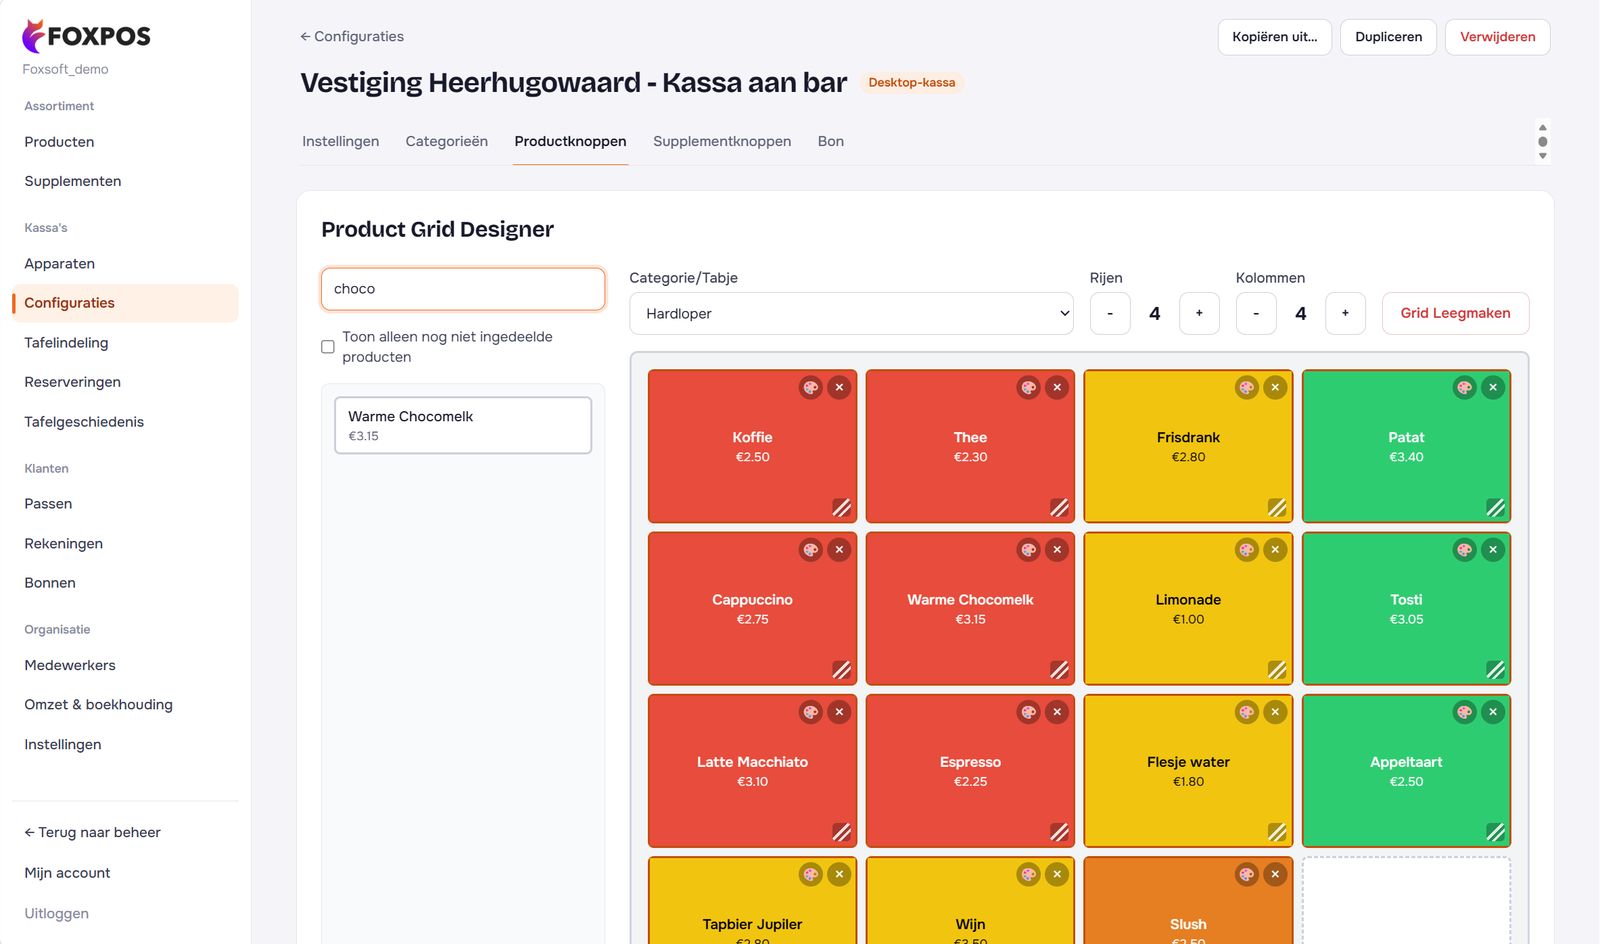Increase the Kolommen column count
The image size is (1600, 944).
1345,313
